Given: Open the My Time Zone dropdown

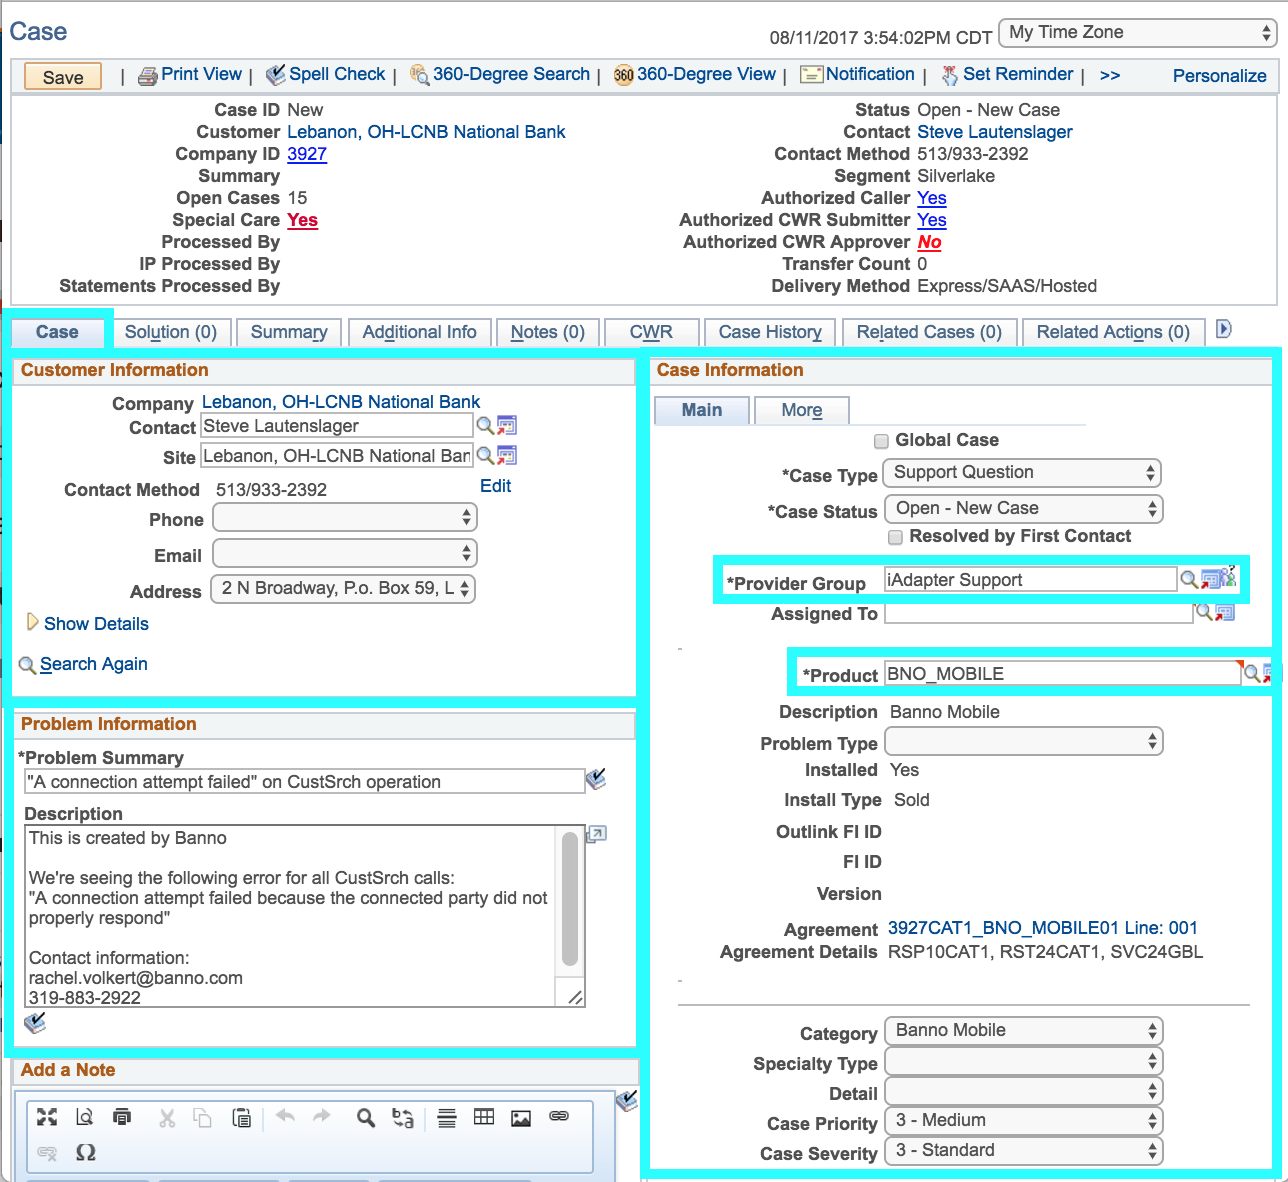Looking at the screenshot, I should (x=1137, y=33).
